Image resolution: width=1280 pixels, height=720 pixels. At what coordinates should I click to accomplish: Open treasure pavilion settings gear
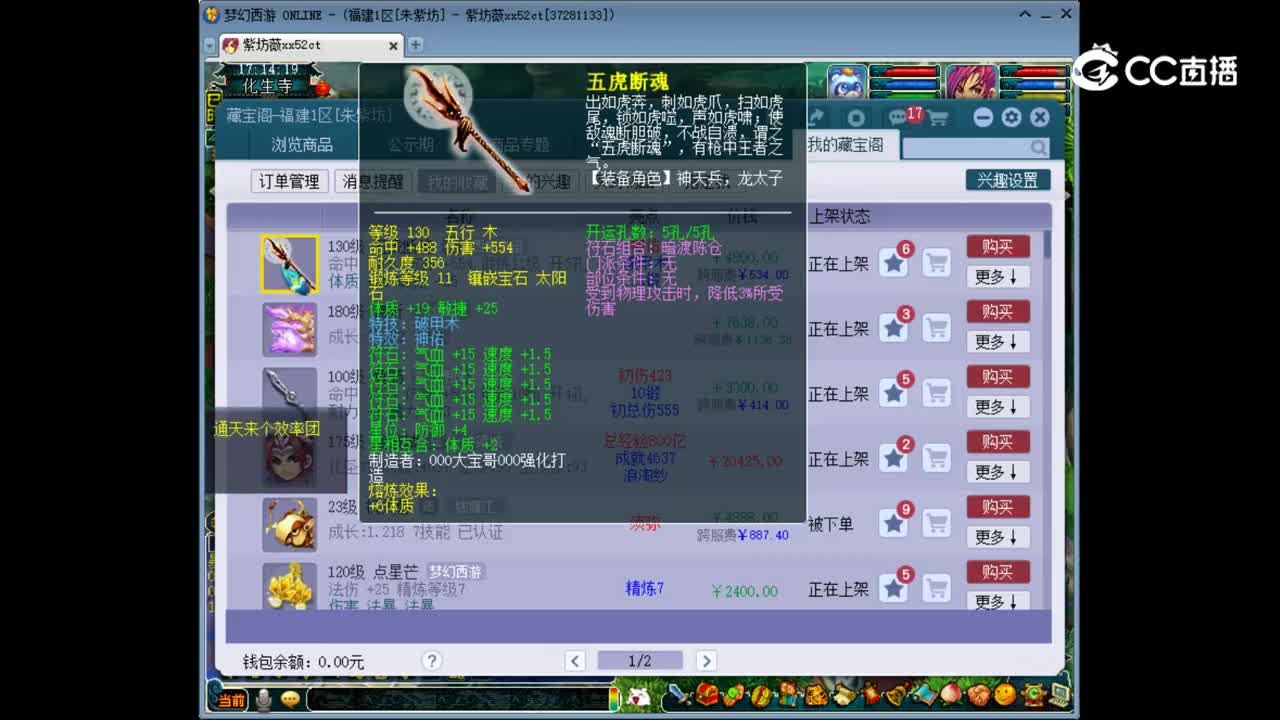tap(1011, 118)
